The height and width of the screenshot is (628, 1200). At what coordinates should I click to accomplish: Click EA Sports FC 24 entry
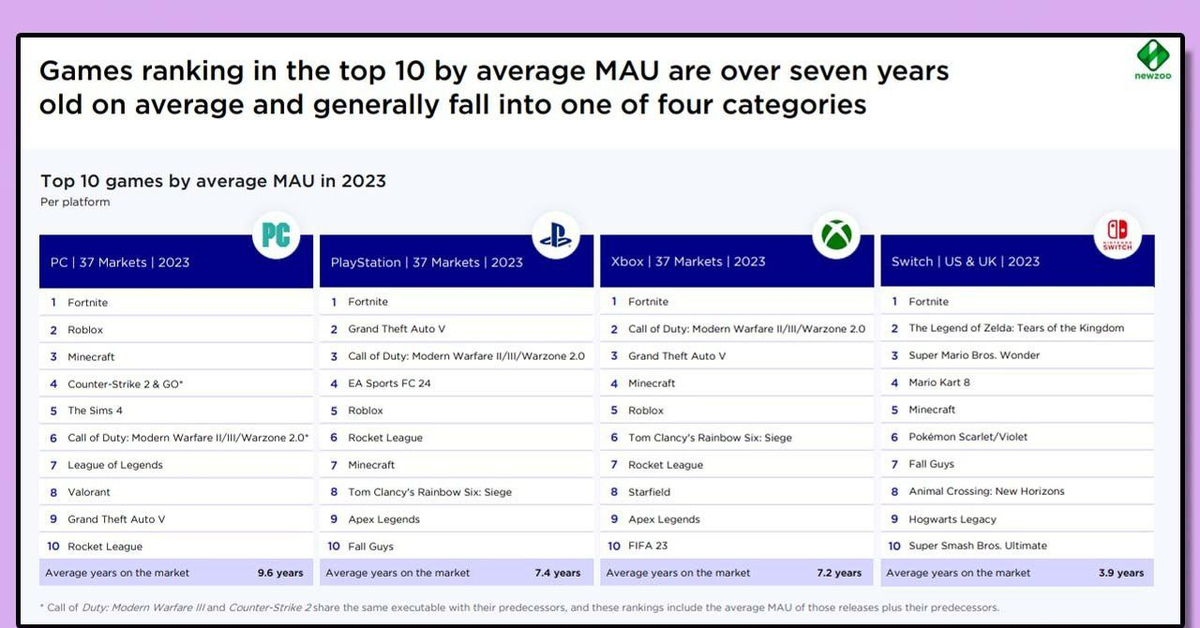[389, 383]
